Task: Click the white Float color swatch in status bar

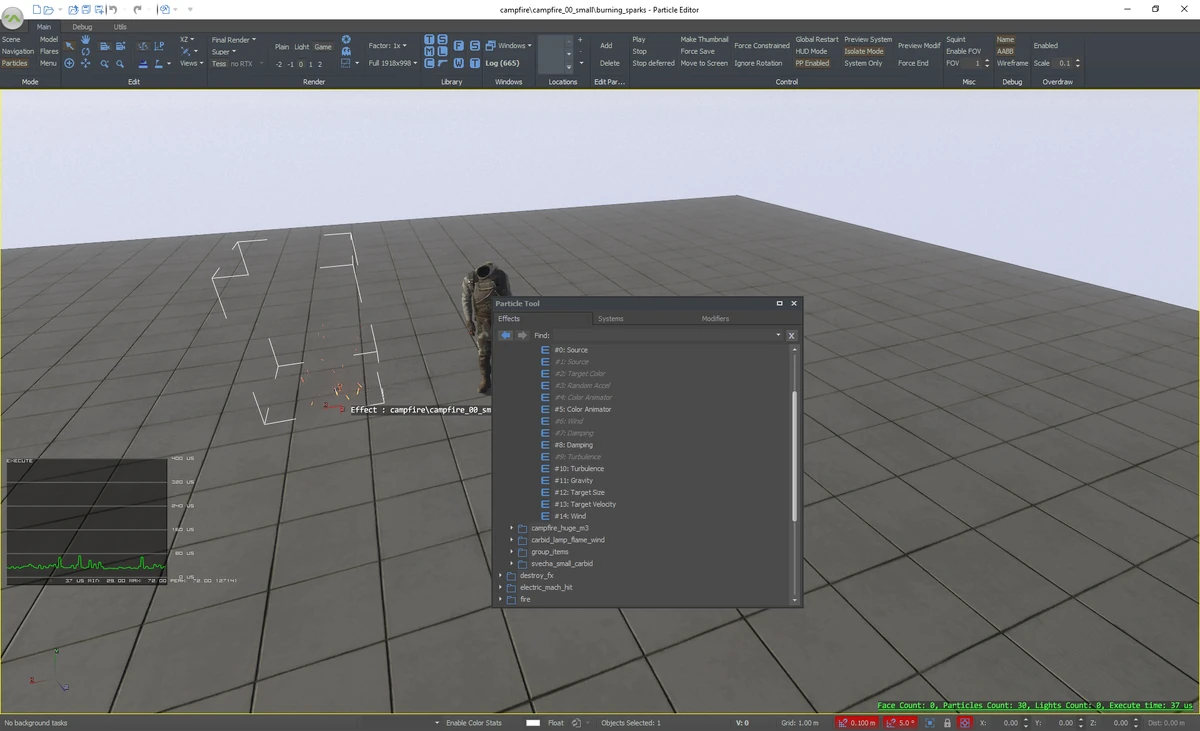Action: click(534, 722)
